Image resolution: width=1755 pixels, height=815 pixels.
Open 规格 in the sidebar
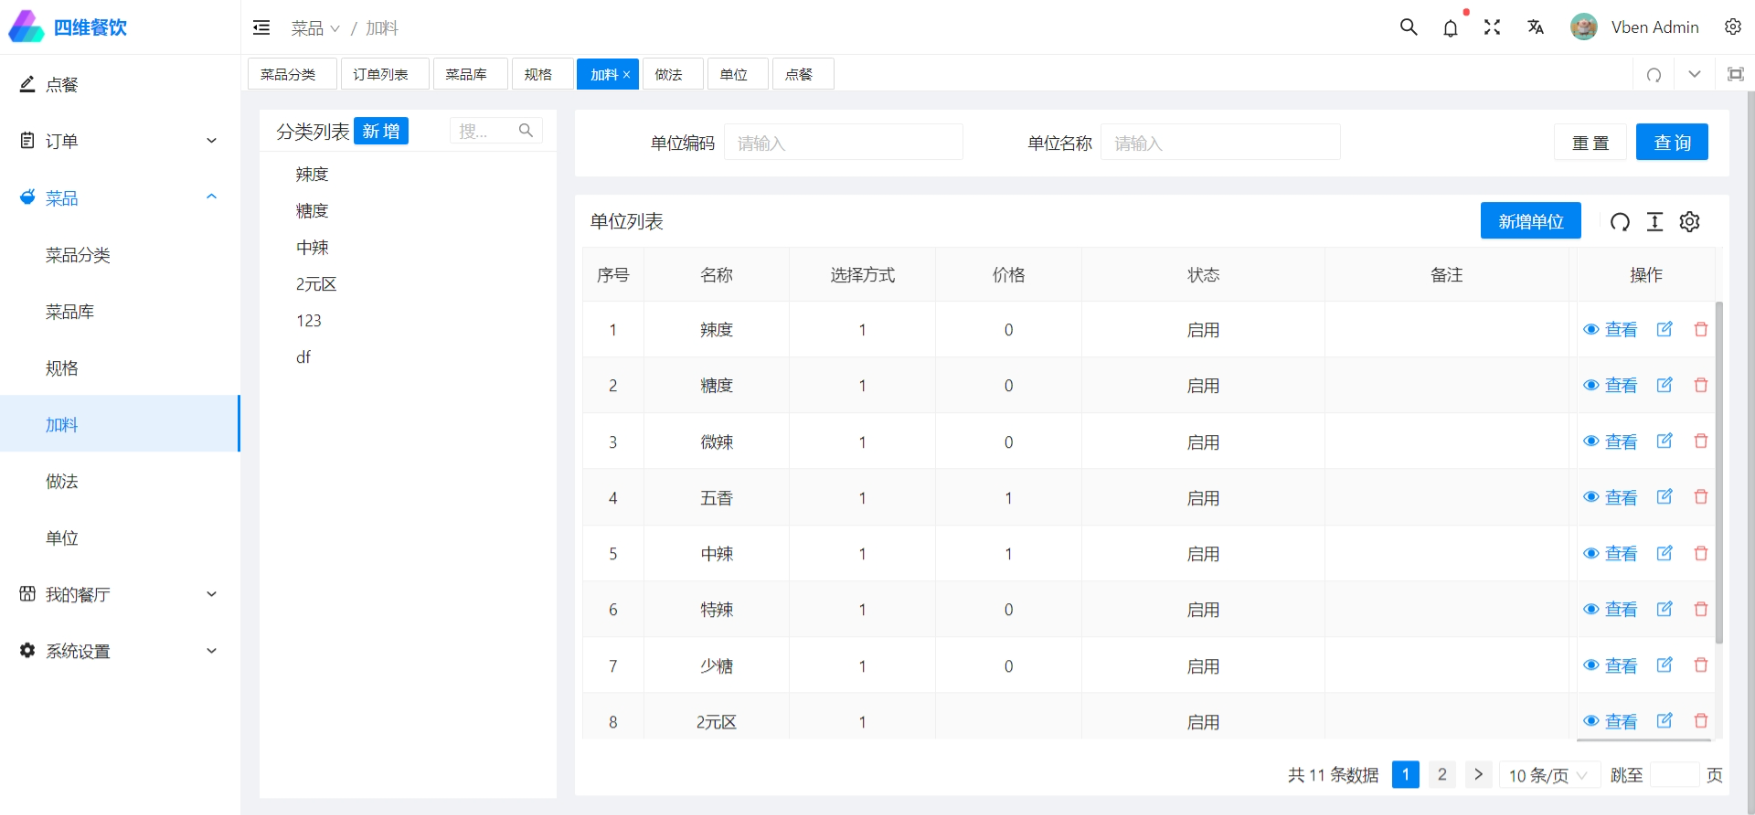[x=120, y=368]
